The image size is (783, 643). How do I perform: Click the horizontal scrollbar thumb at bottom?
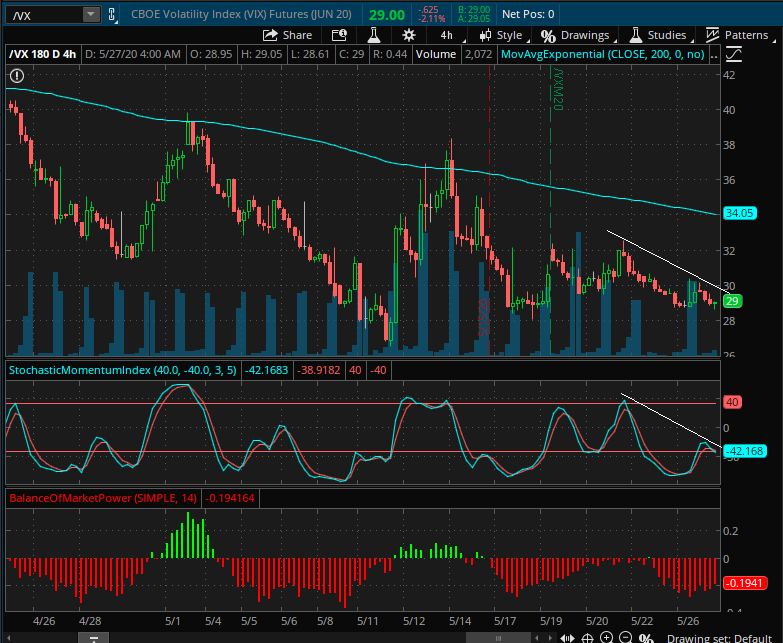pyautogui.click(x=498, y=638)
